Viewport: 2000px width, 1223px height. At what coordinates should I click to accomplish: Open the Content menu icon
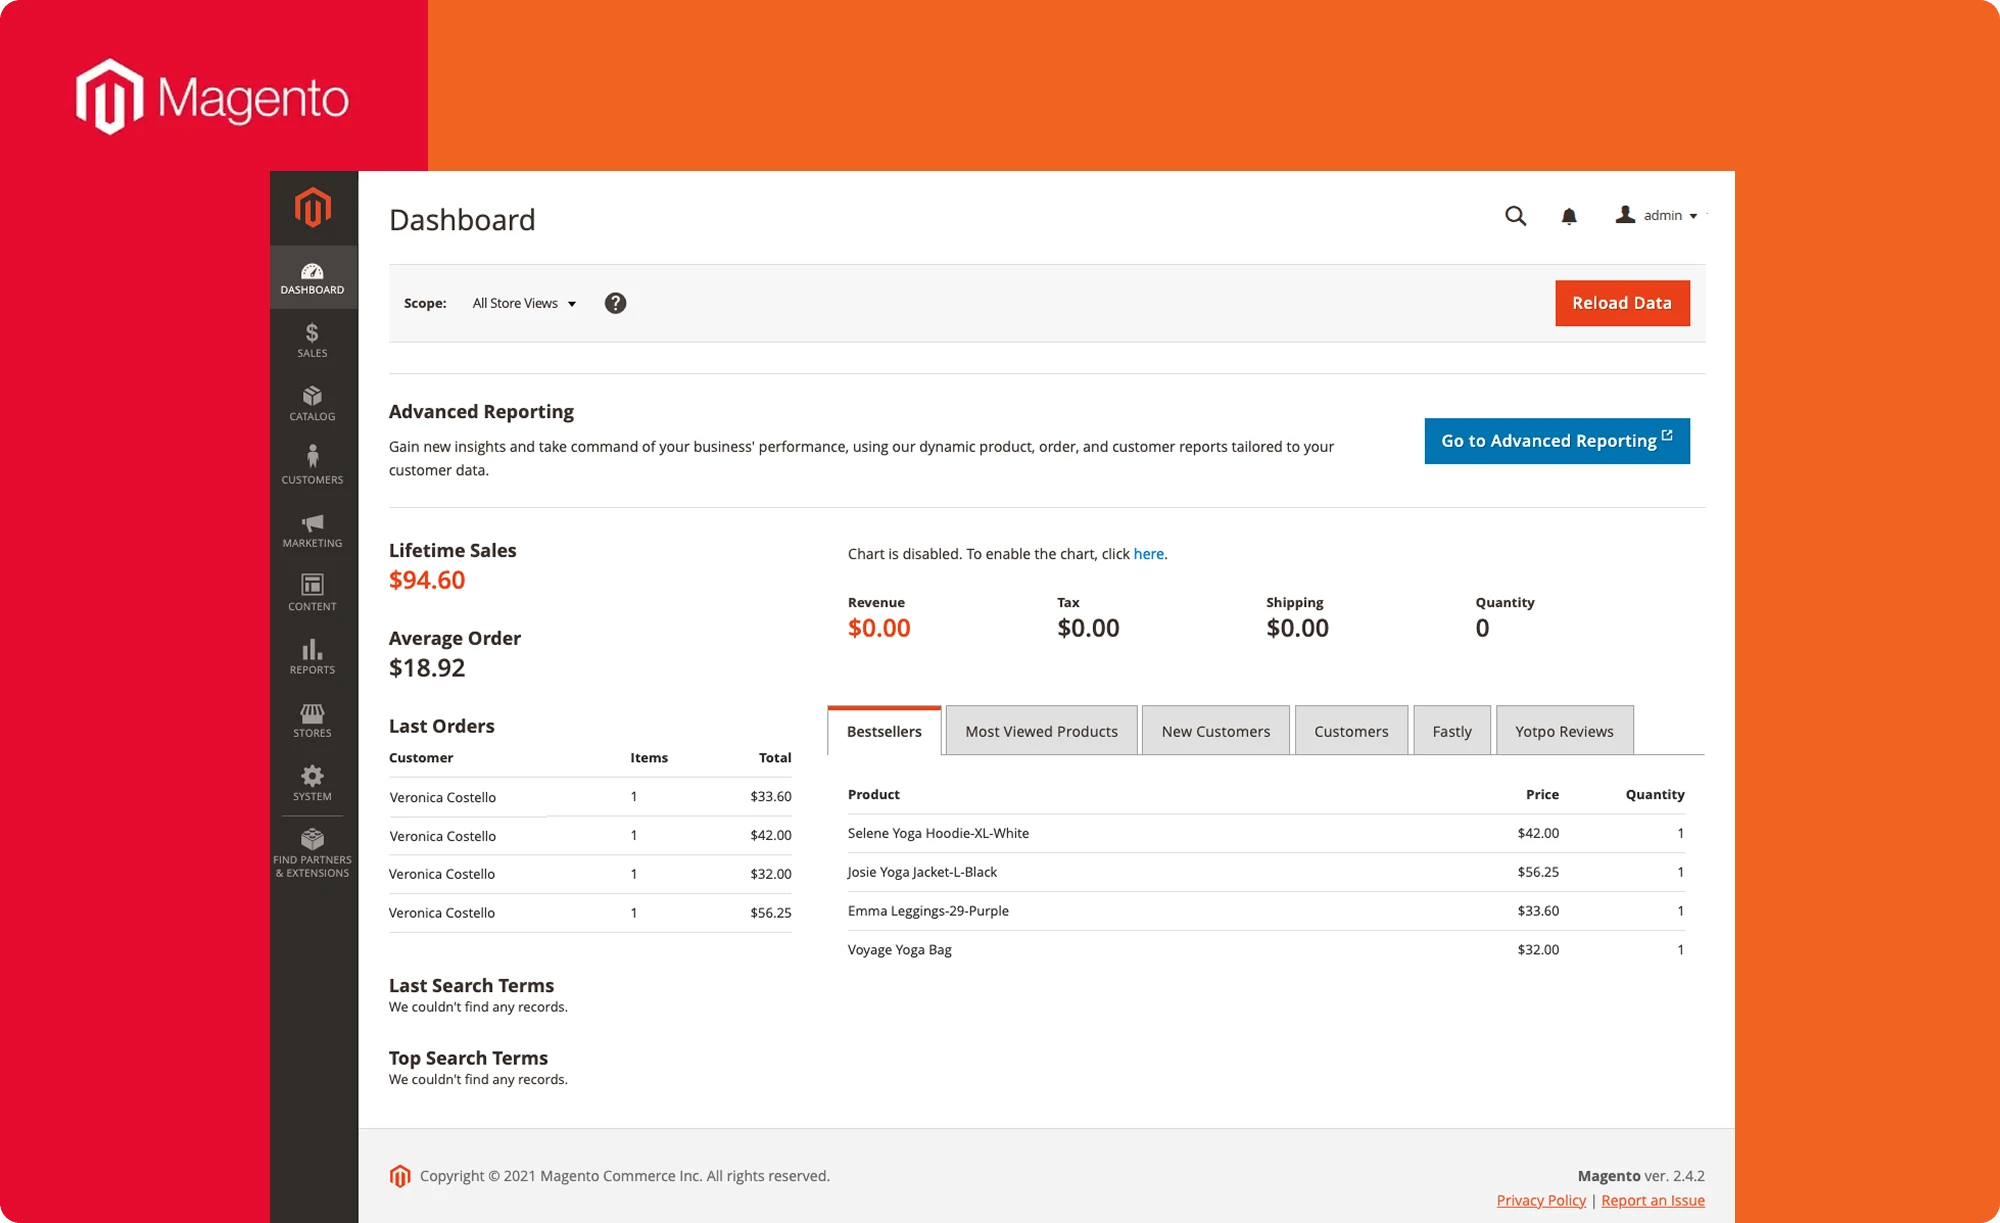coord(313,585)
